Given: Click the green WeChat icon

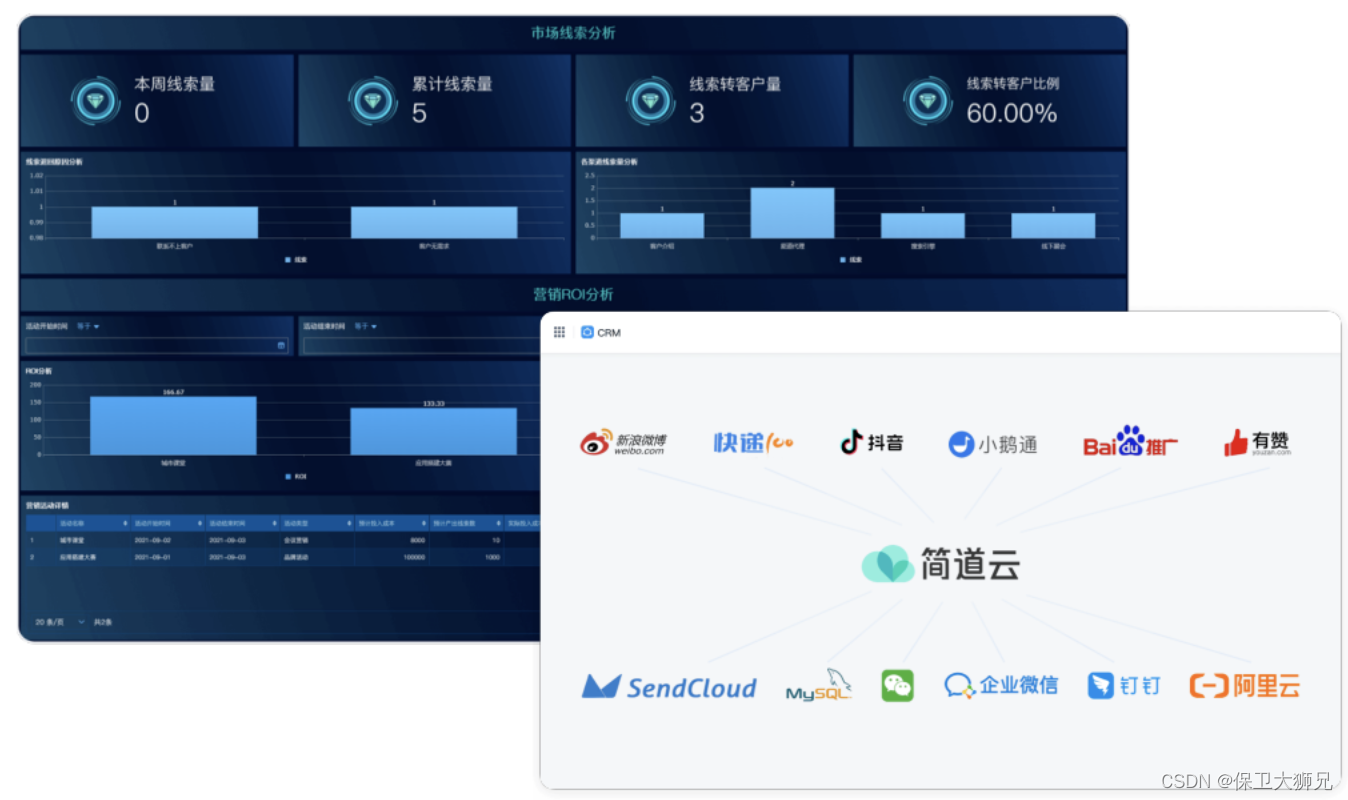Looking at the screenshot, I should pos(897,685).
